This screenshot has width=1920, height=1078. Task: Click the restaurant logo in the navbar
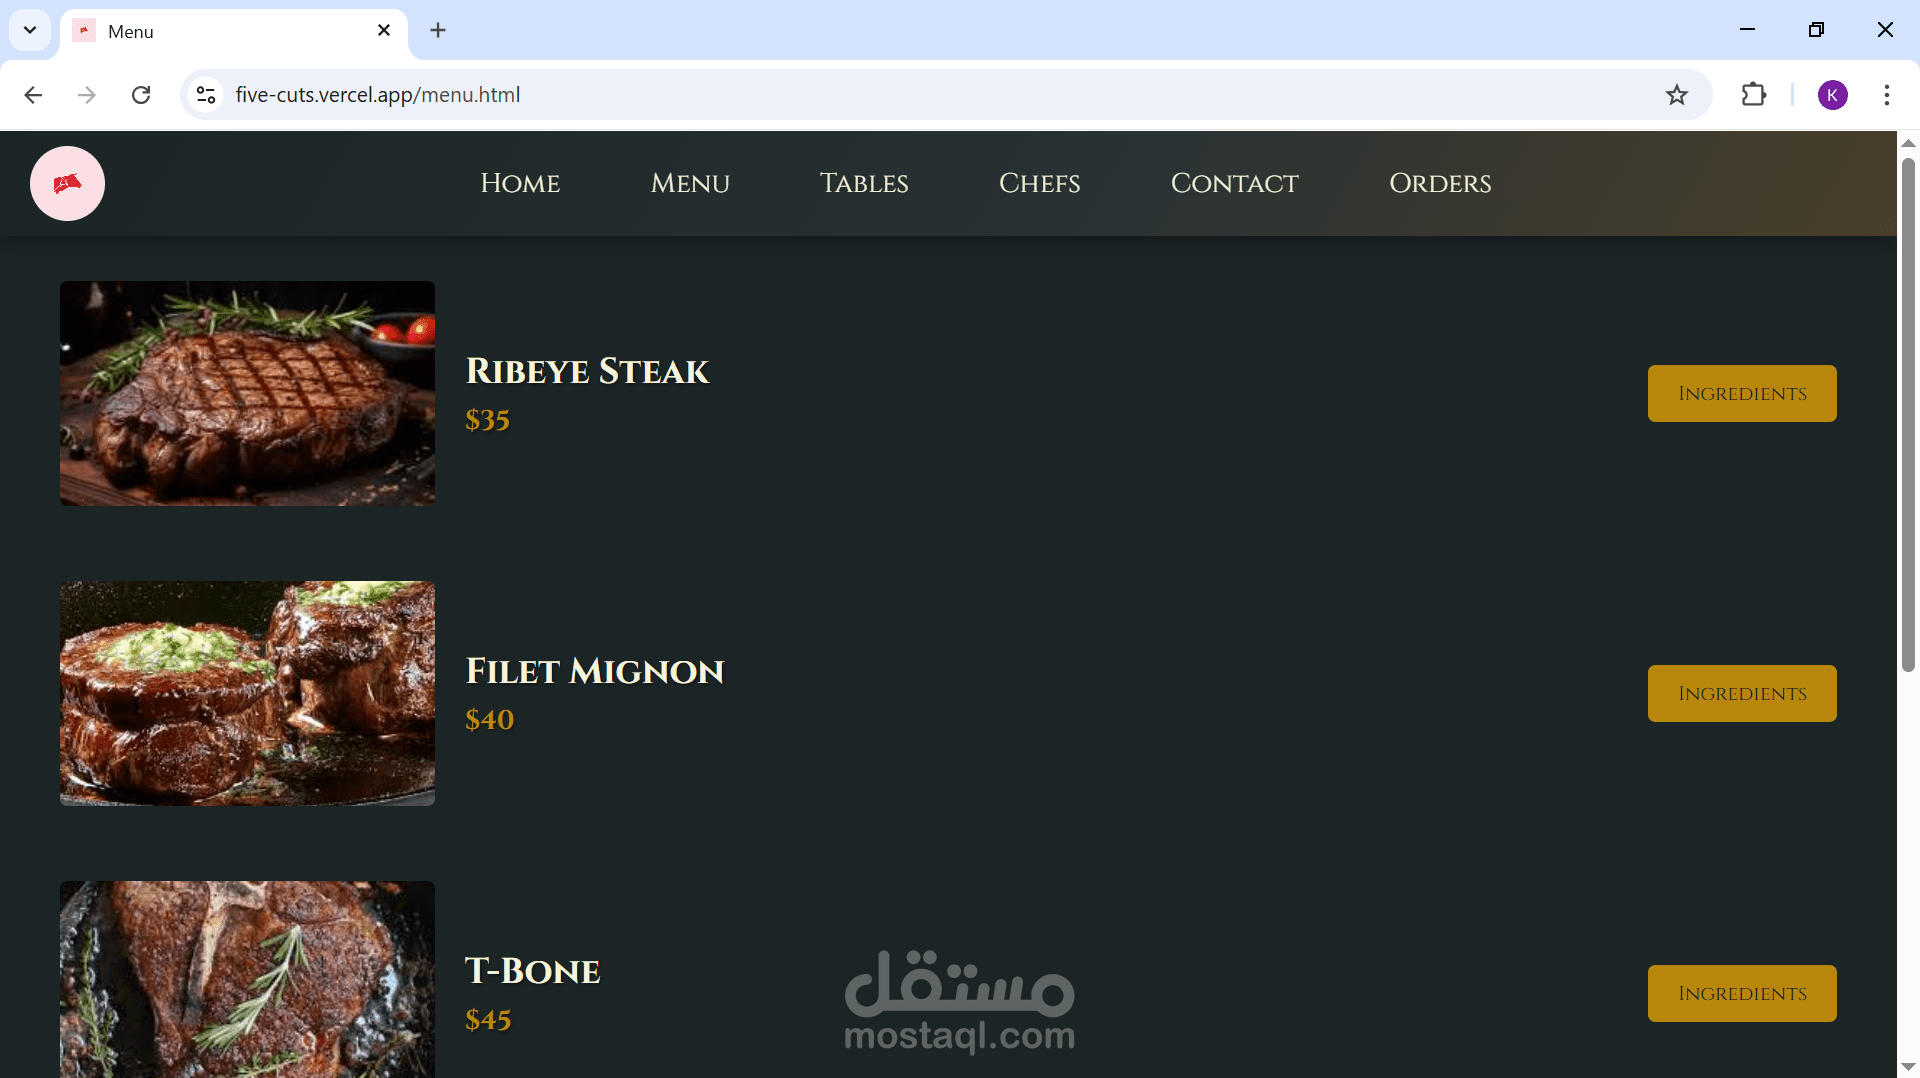[x=67, y=183]
